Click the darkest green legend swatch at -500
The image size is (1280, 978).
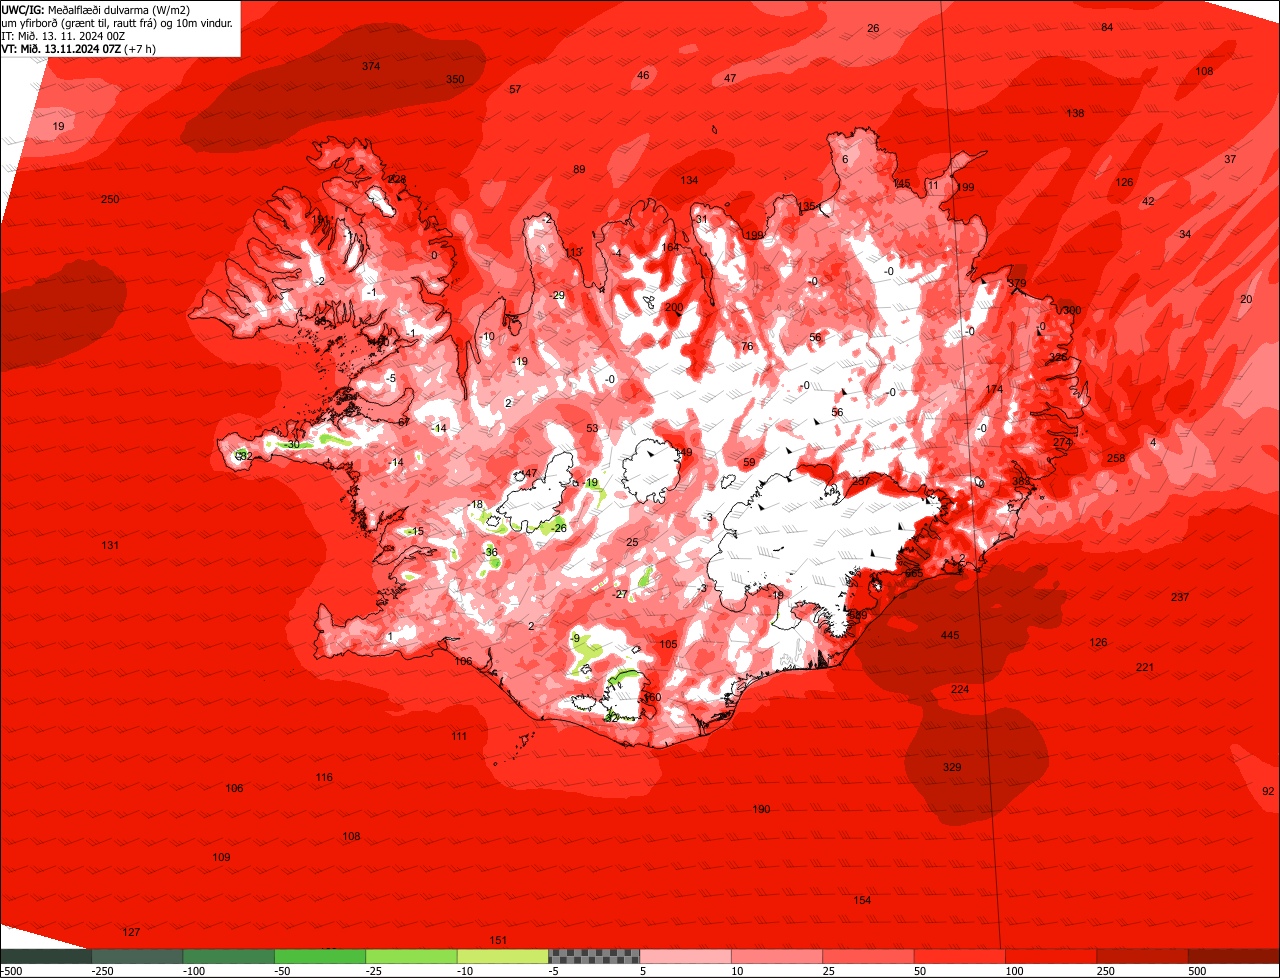pyautogui.click(x=46, y=956)
